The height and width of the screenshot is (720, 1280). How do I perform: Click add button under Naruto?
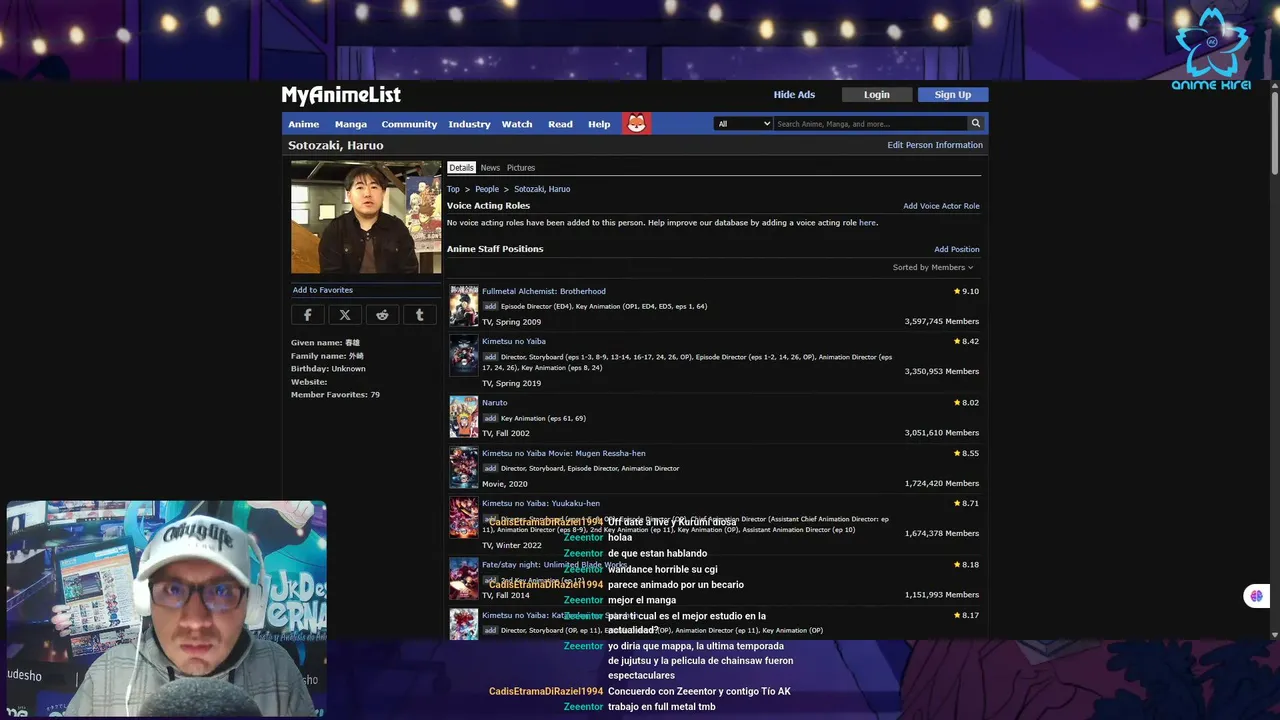490,419
